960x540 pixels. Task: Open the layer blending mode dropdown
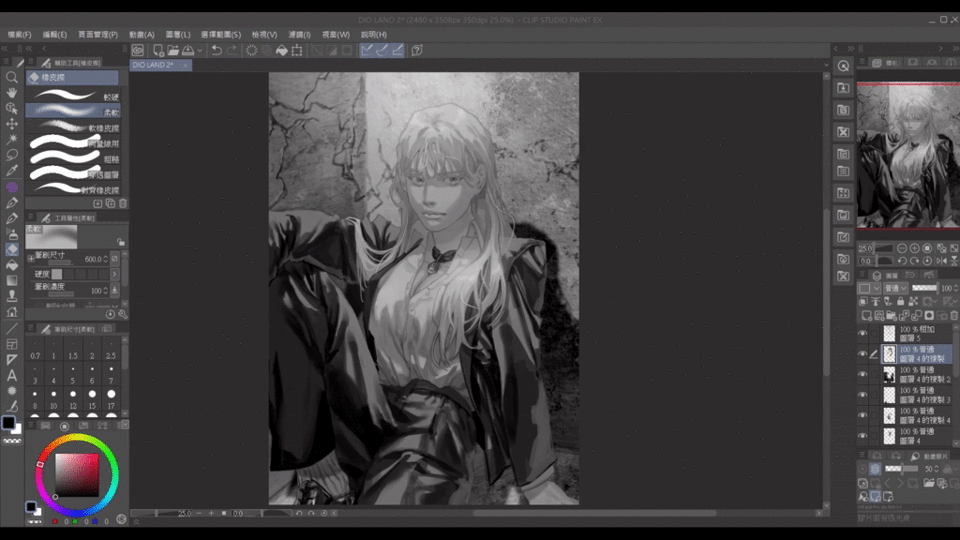click(x=895, y=288)
